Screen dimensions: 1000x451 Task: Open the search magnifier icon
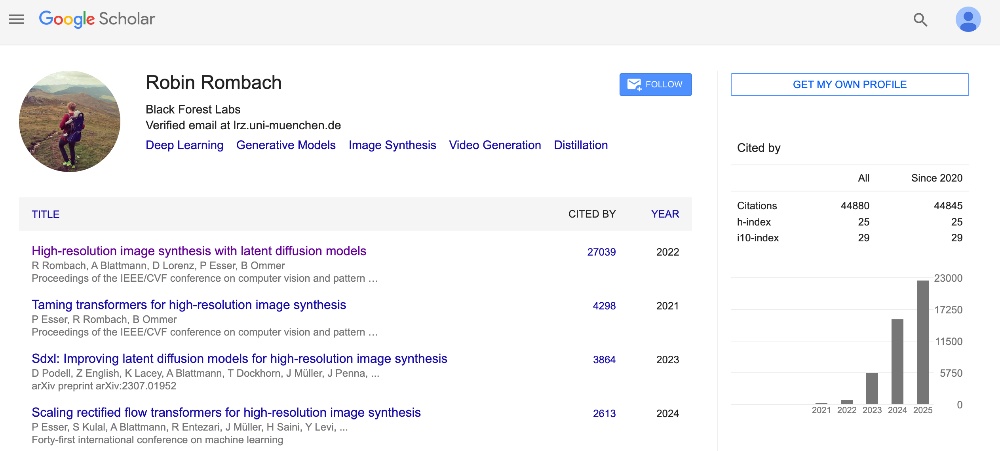pyautogui.click(x=920, y=20)
